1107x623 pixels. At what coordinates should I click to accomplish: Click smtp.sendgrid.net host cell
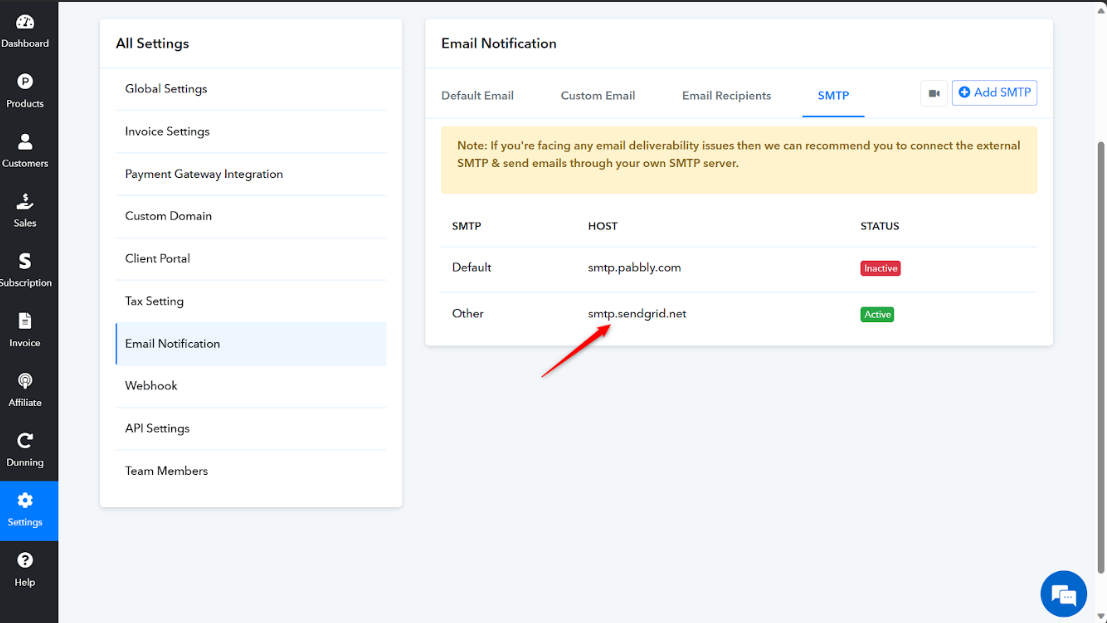637,314
